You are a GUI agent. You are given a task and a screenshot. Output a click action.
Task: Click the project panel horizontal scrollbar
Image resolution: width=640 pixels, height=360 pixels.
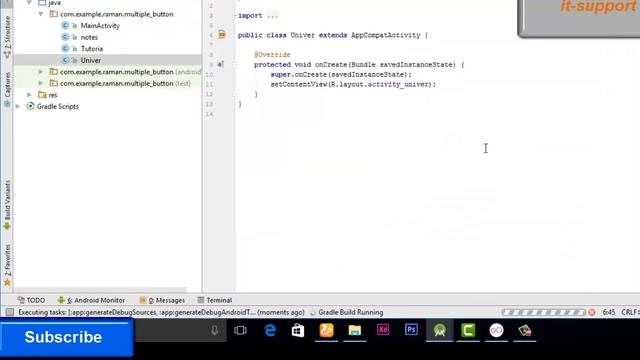coord(101,289)
